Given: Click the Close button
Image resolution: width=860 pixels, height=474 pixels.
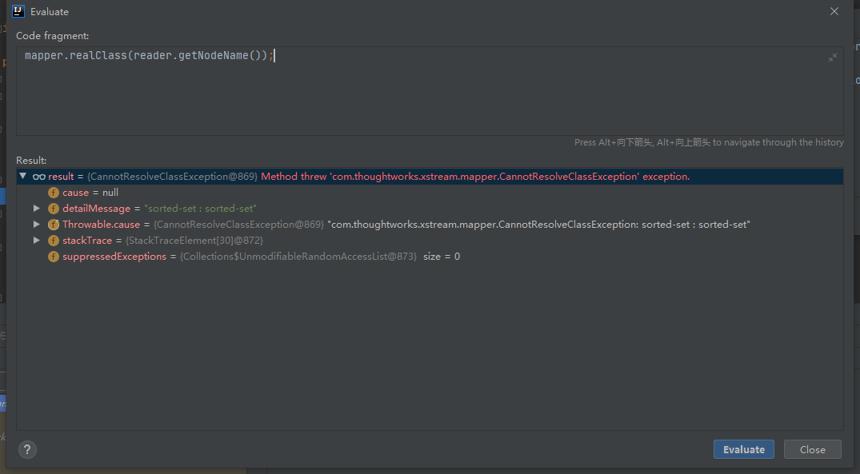Looking at the screenshot, I should pyautogui.click(x=812, y=449).
